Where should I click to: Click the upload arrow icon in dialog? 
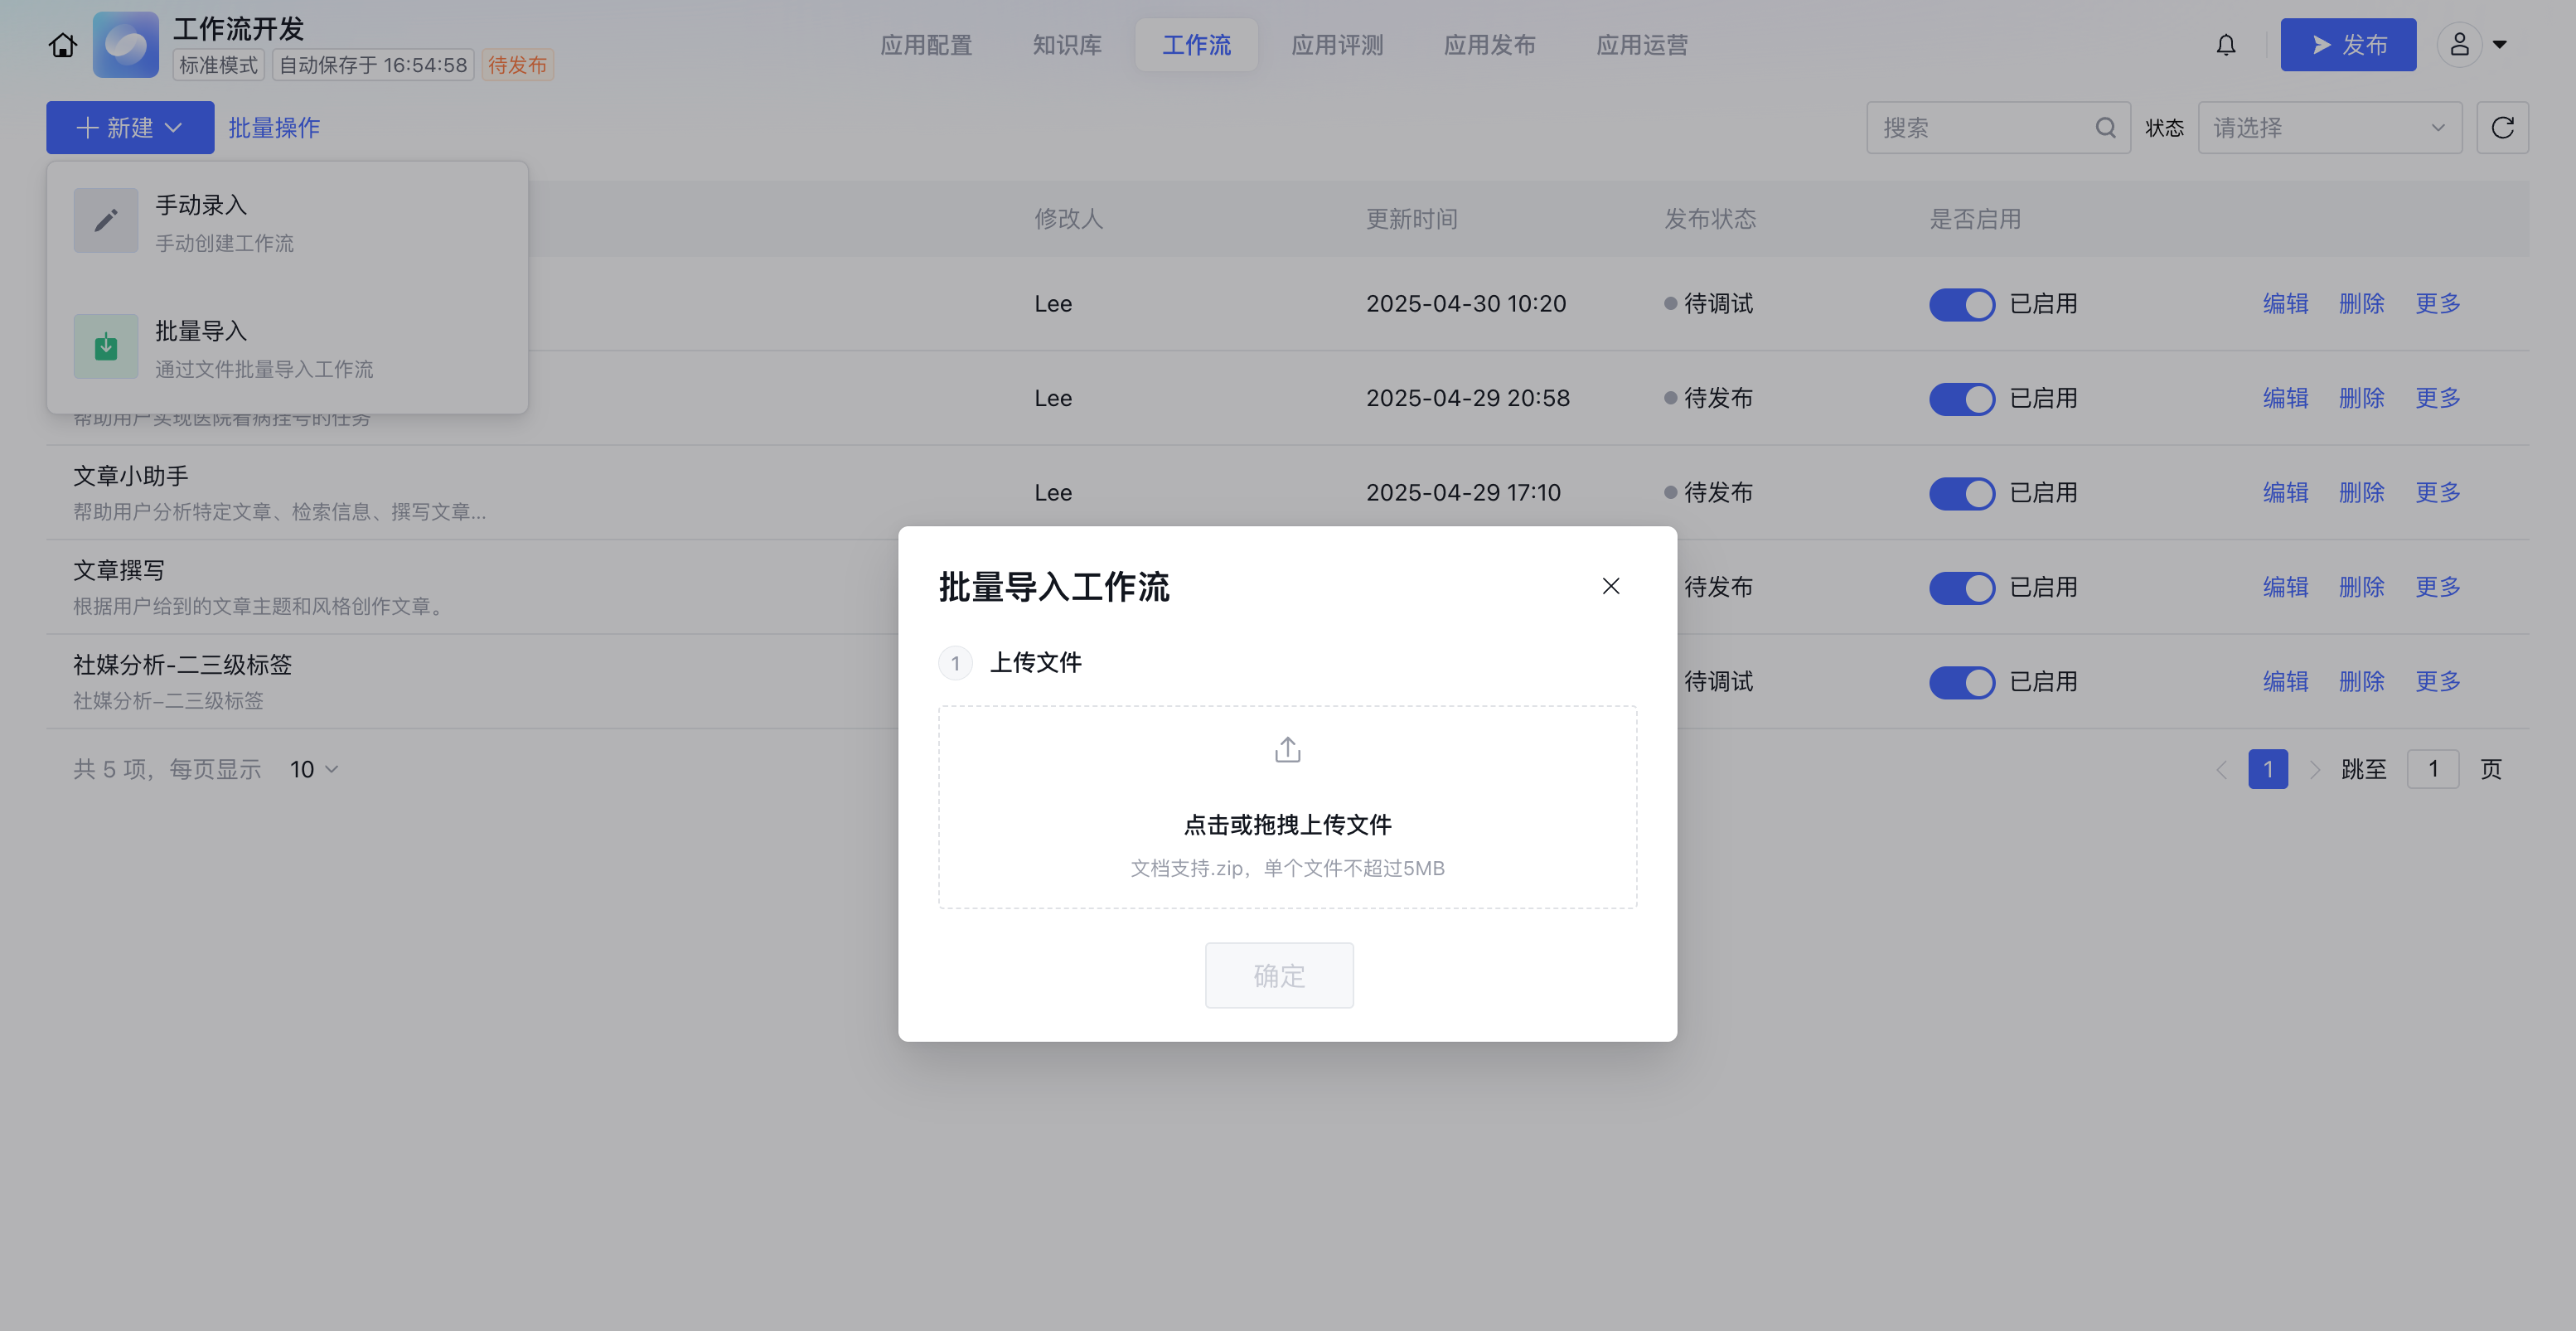point(1287,750)
